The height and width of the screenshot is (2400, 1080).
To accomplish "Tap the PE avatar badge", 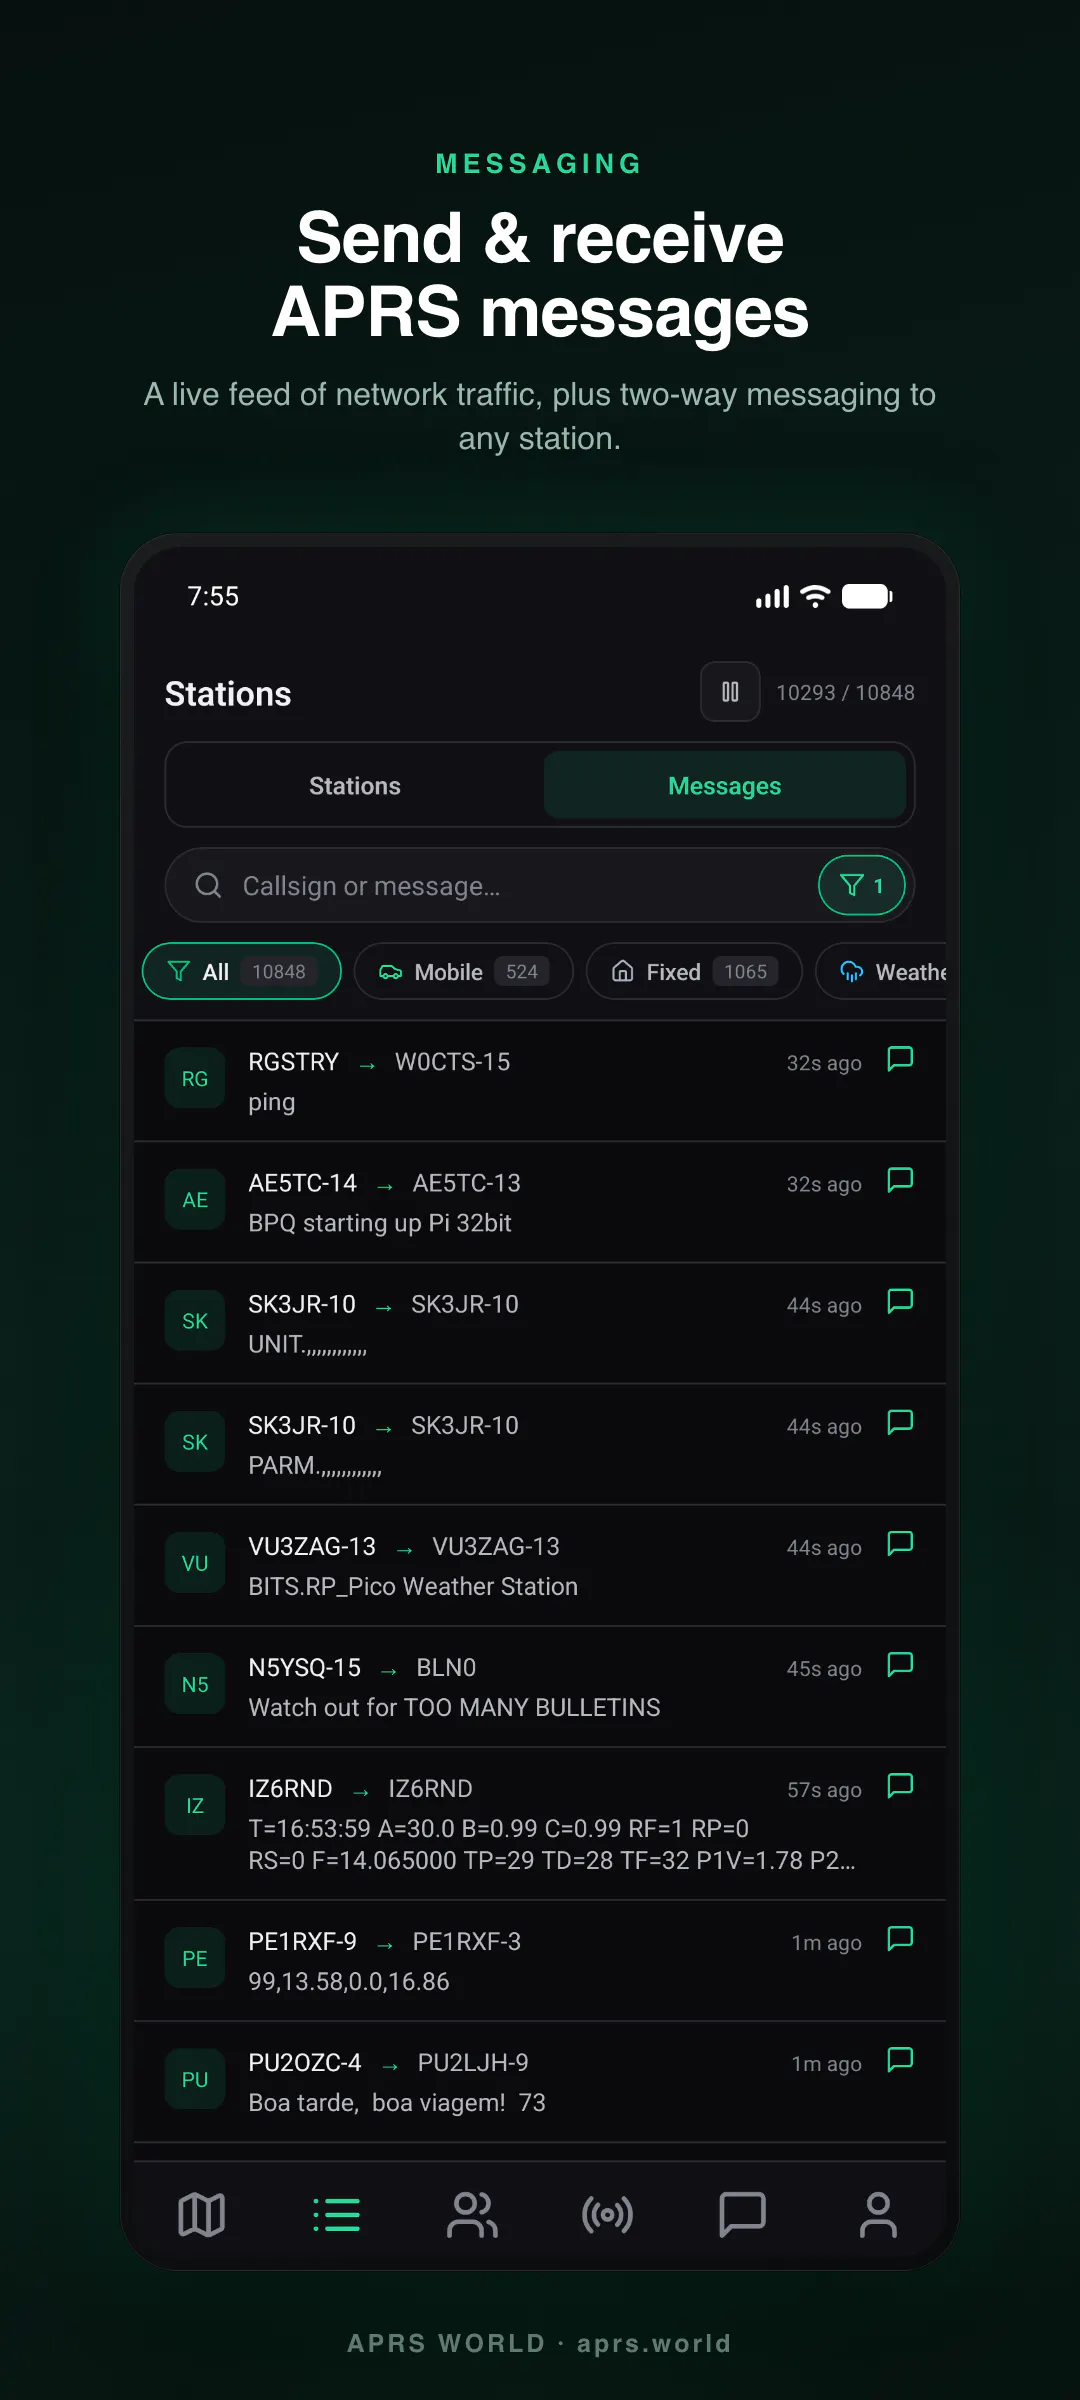I will coord(195,1958).
